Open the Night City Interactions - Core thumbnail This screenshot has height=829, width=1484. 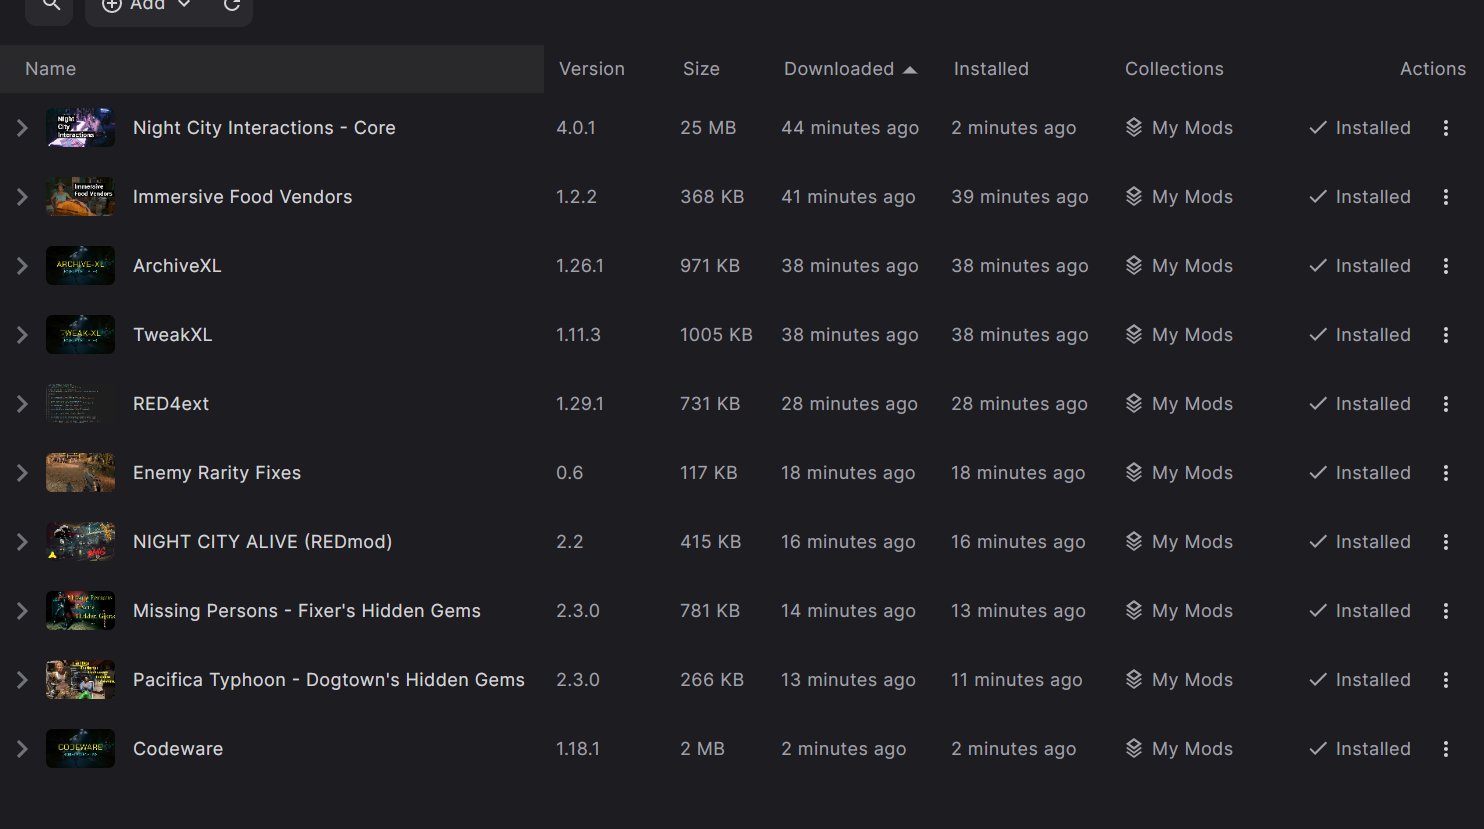tap(80, 128)
